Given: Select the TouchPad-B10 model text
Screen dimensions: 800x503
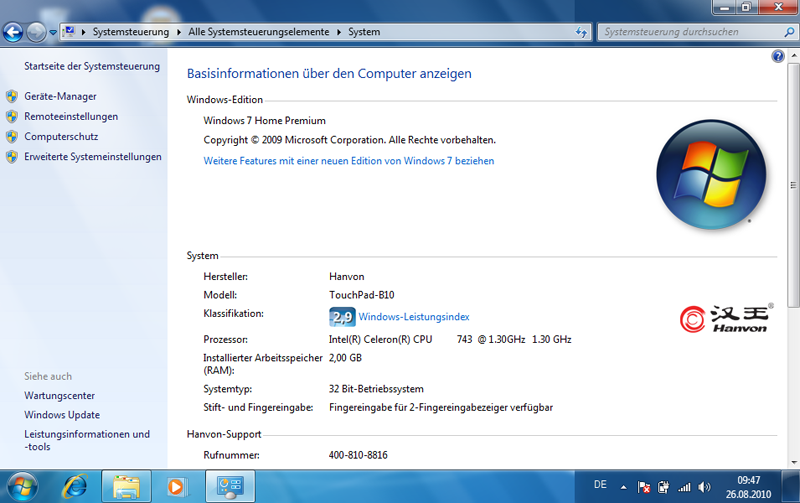Looking at the screenshot, I should click(362, 295).
